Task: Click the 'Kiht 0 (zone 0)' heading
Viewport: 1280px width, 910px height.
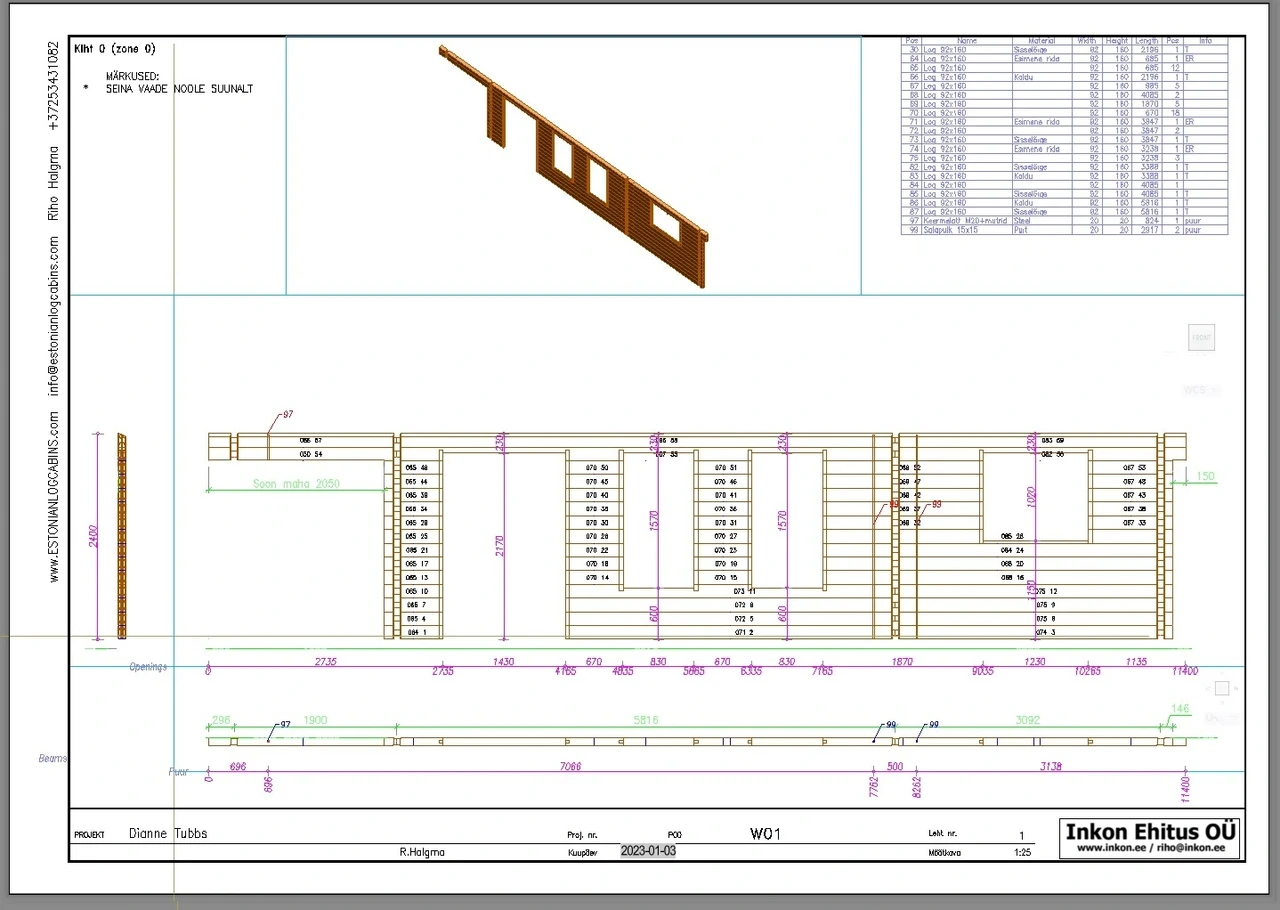Action: [x=114, y=48]
